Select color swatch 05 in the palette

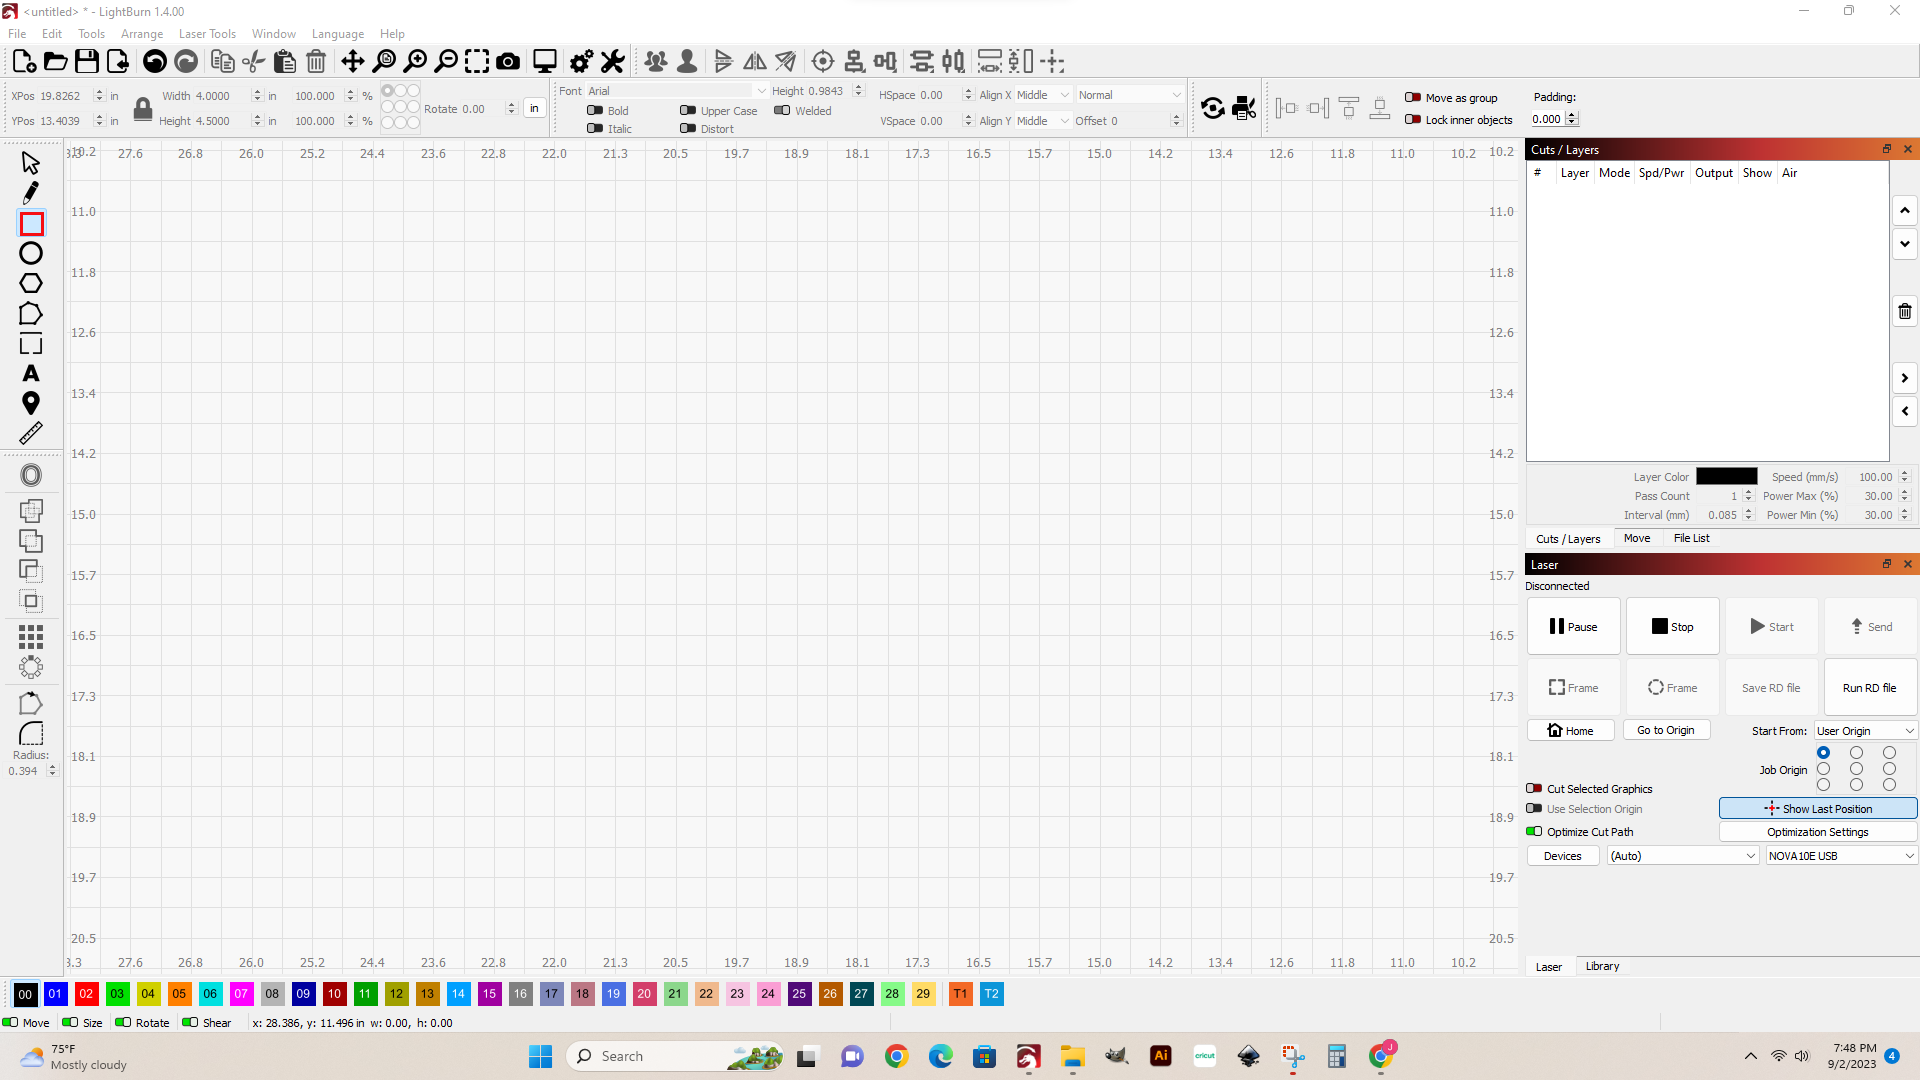click(x=179, y=994)
